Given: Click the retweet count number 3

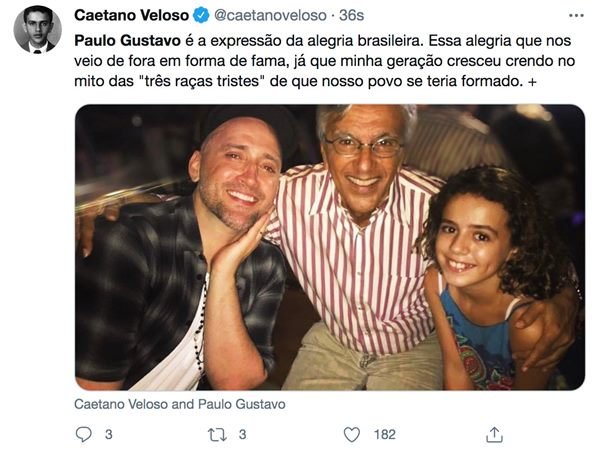Looking at the screenshot, I should [243, 435].
